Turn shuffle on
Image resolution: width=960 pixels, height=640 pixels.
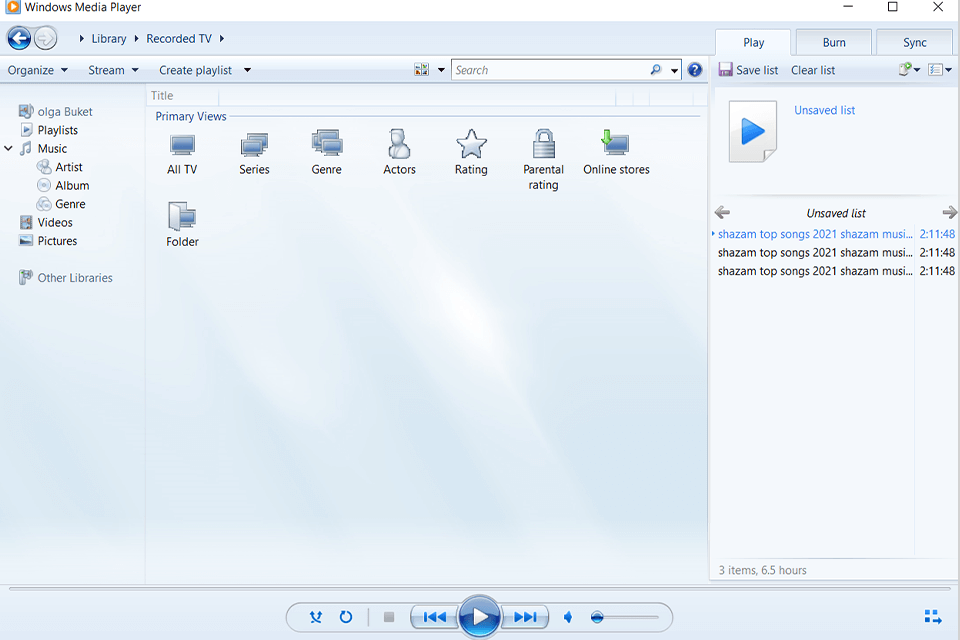[316, 617]
